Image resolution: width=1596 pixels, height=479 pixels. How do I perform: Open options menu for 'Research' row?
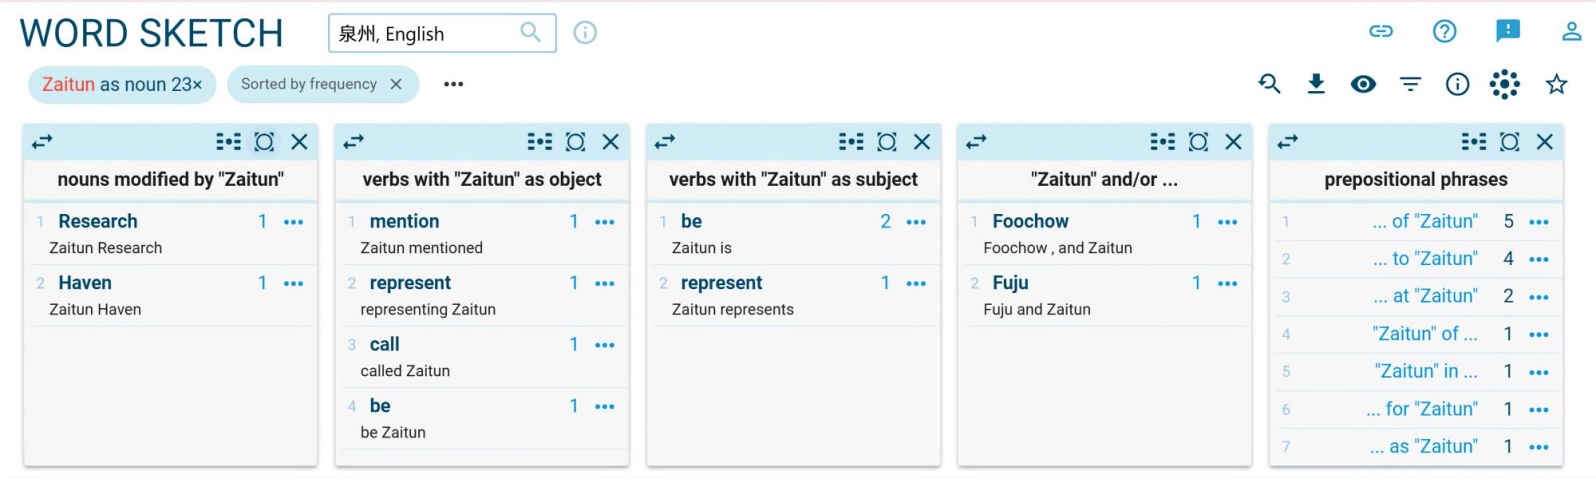(x=293, y=222)
